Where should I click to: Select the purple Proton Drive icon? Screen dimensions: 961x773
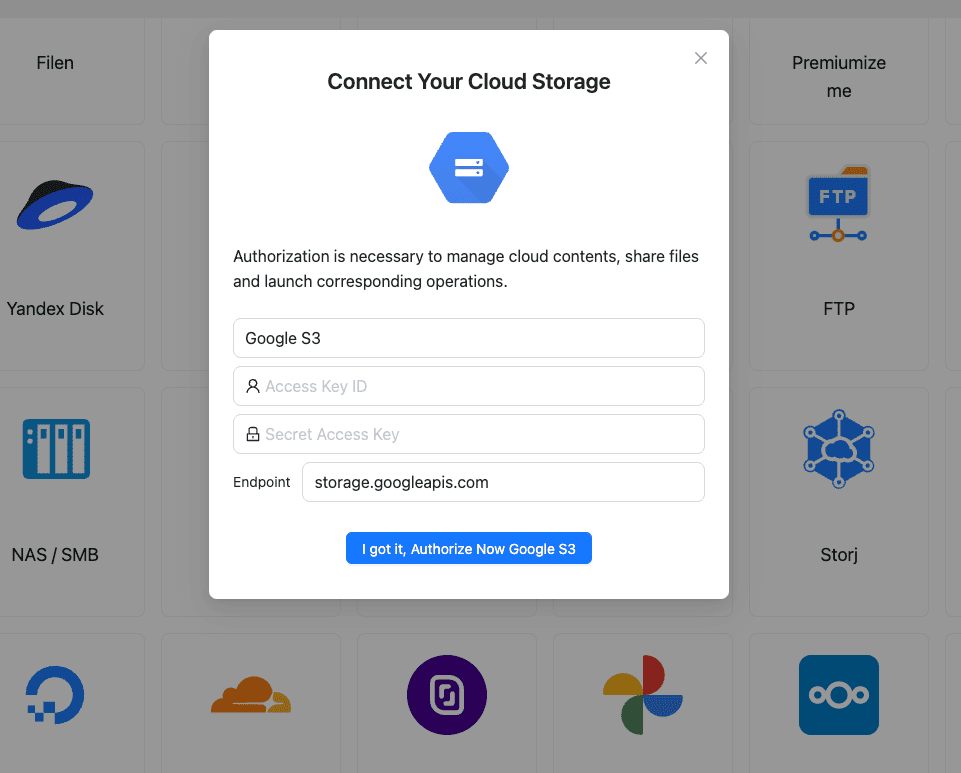[446, 694]
